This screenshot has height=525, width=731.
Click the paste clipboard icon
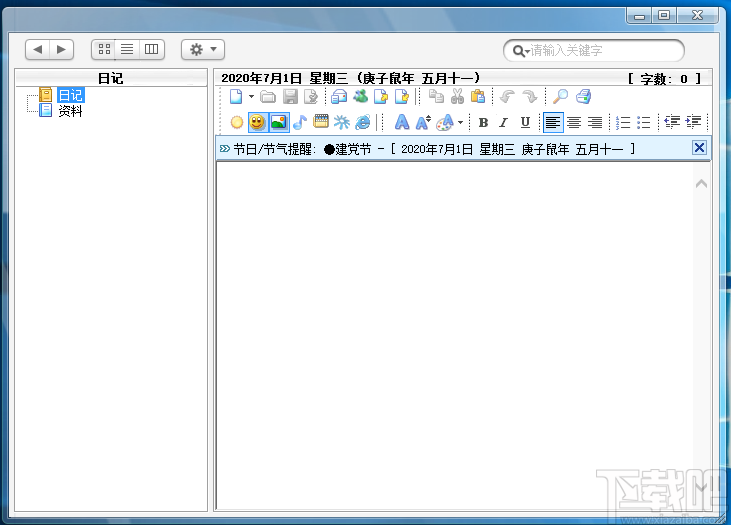478,97
